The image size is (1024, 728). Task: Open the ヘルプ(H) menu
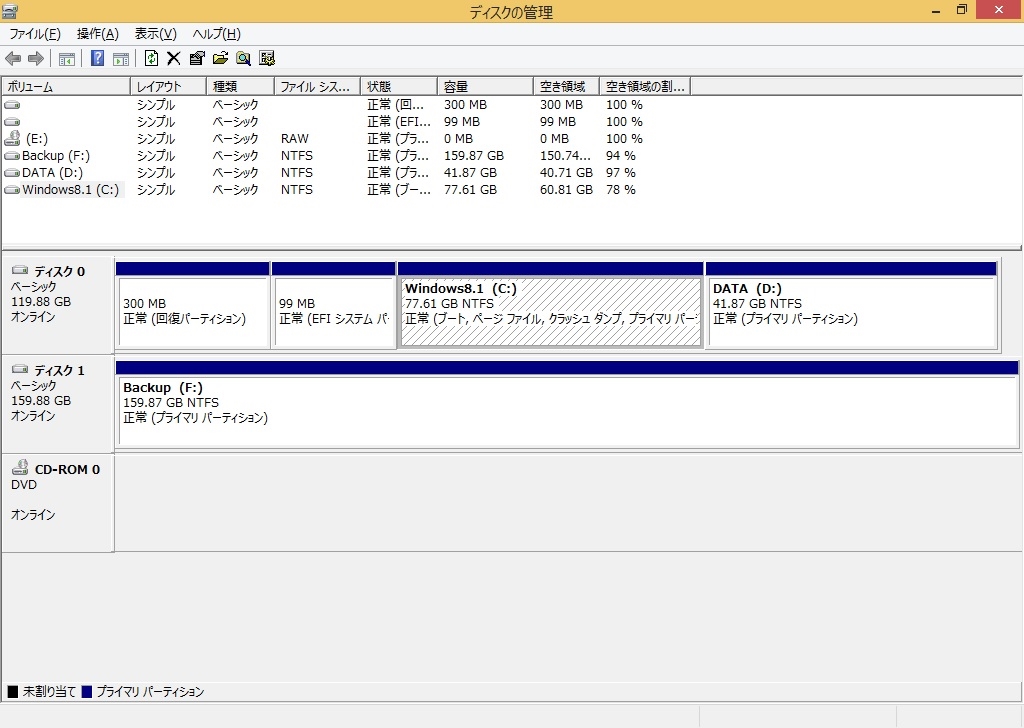216,34
